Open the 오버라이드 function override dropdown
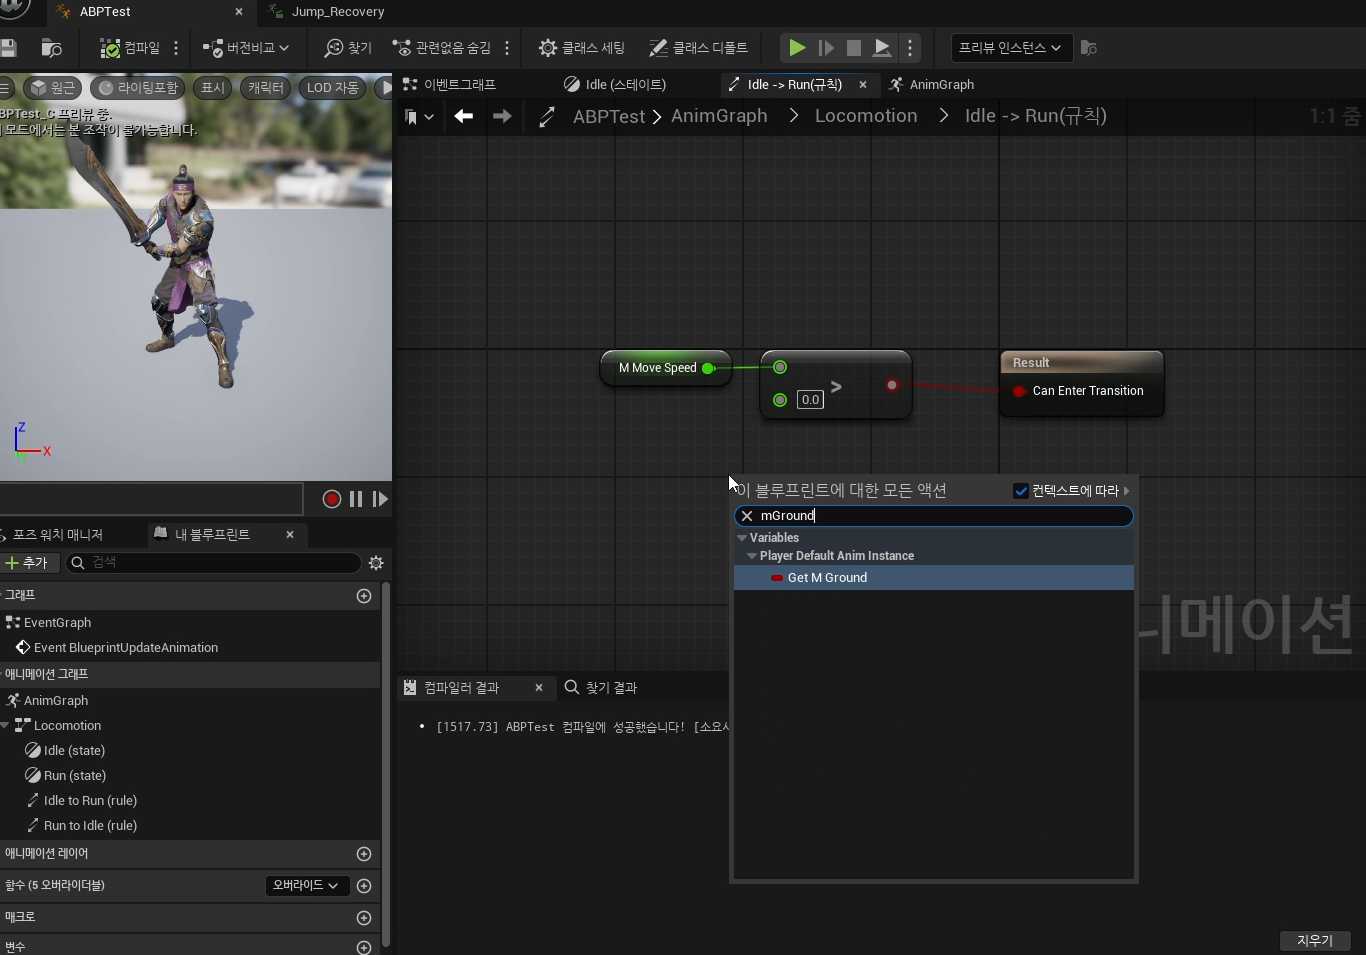 click(306, 886)
